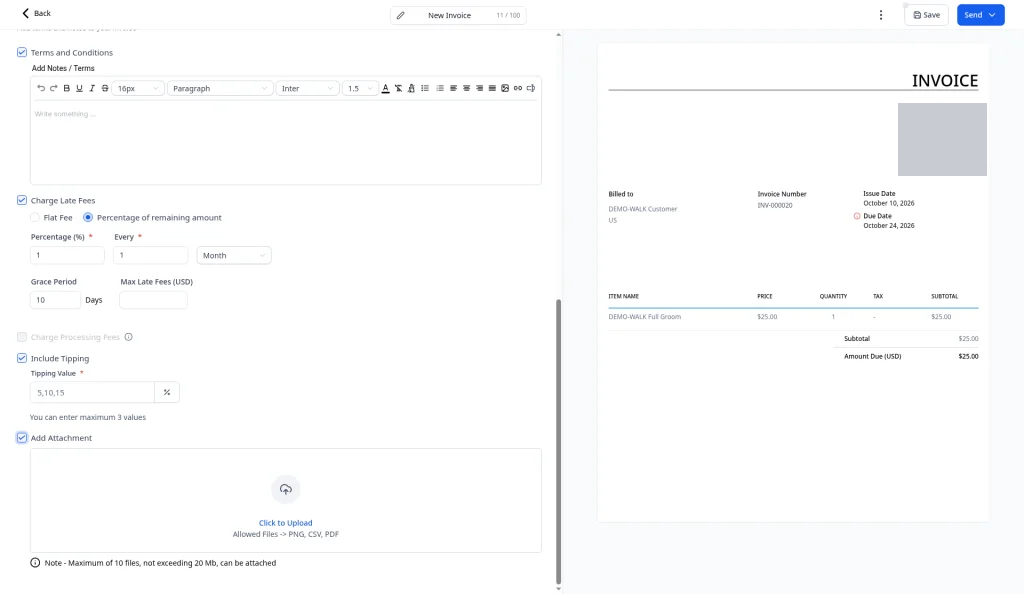Insert a bulleted list

point(425,88)
